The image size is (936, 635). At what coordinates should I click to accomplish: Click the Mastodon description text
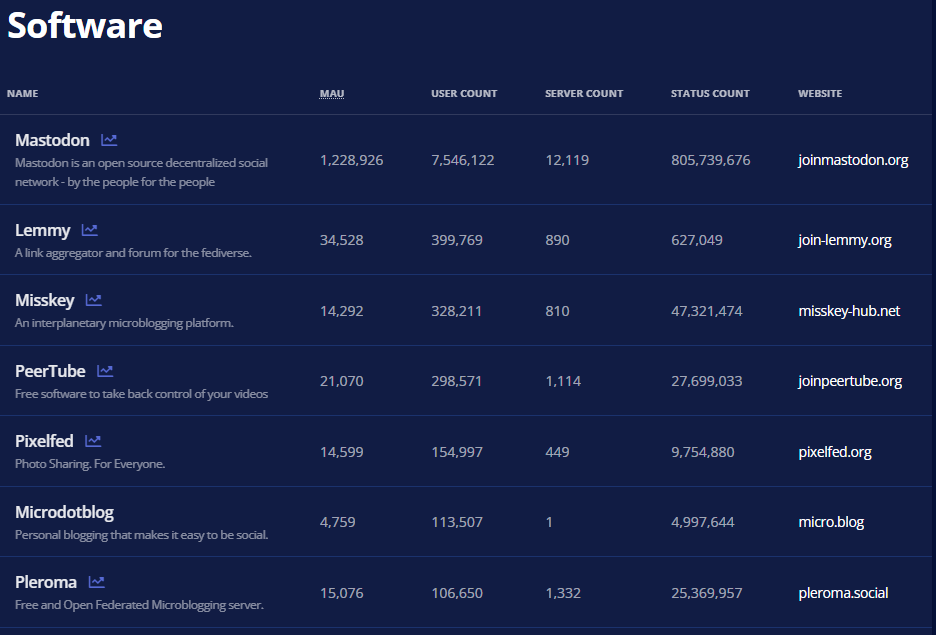(141, 172)
